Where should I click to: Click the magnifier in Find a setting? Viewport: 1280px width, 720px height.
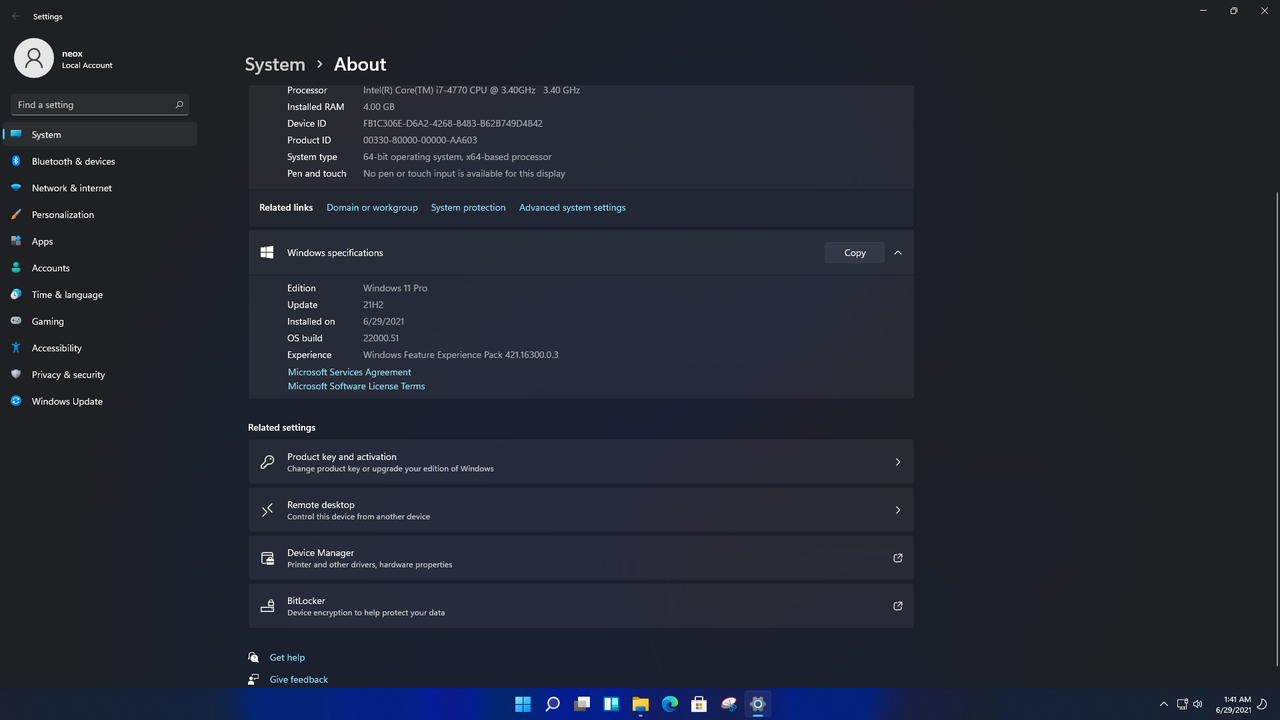pos(179,104)
